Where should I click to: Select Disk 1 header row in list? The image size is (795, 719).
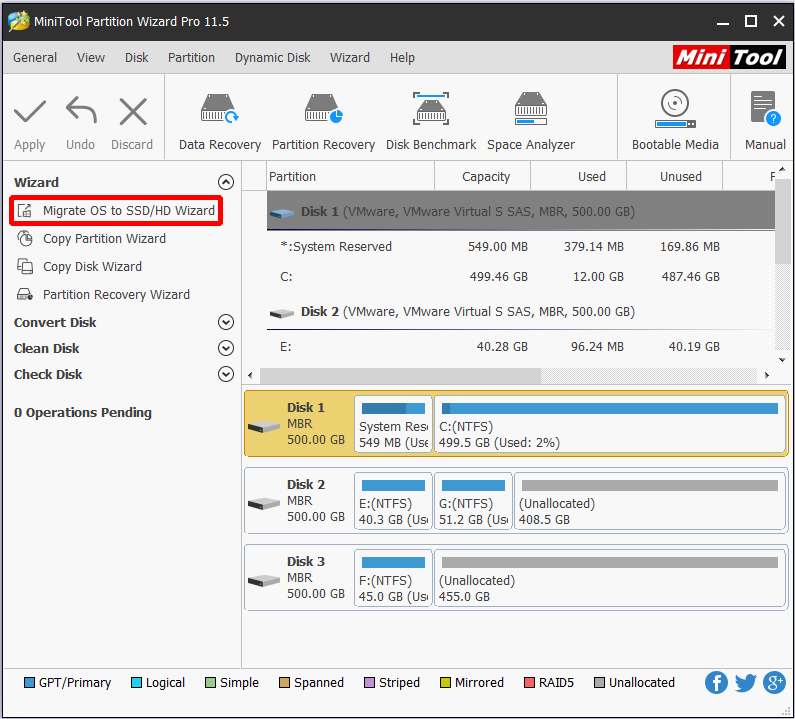tap(521, 211)
